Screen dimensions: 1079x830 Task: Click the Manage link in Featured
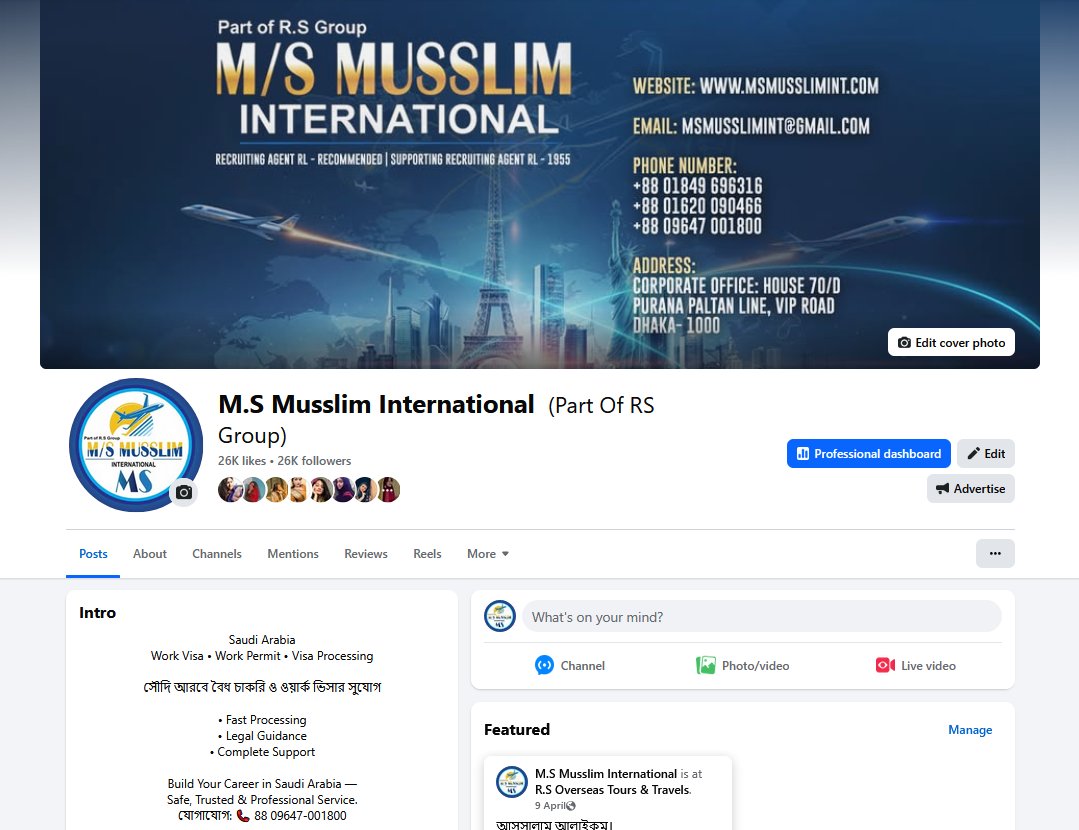(x=970, y=730)
